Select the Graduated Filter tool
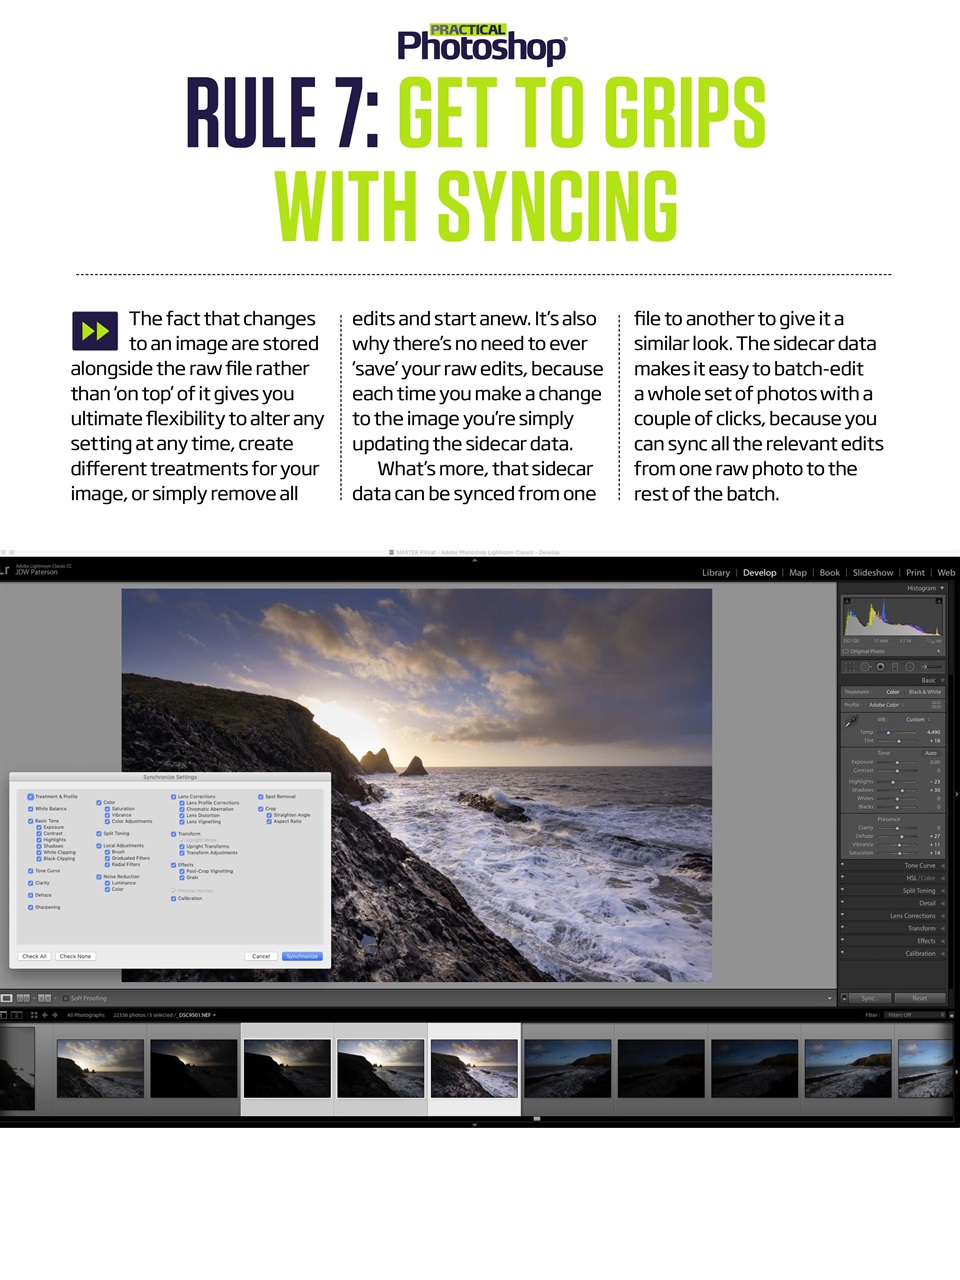The image size is (960, 1280). click(x=895, y=667)
